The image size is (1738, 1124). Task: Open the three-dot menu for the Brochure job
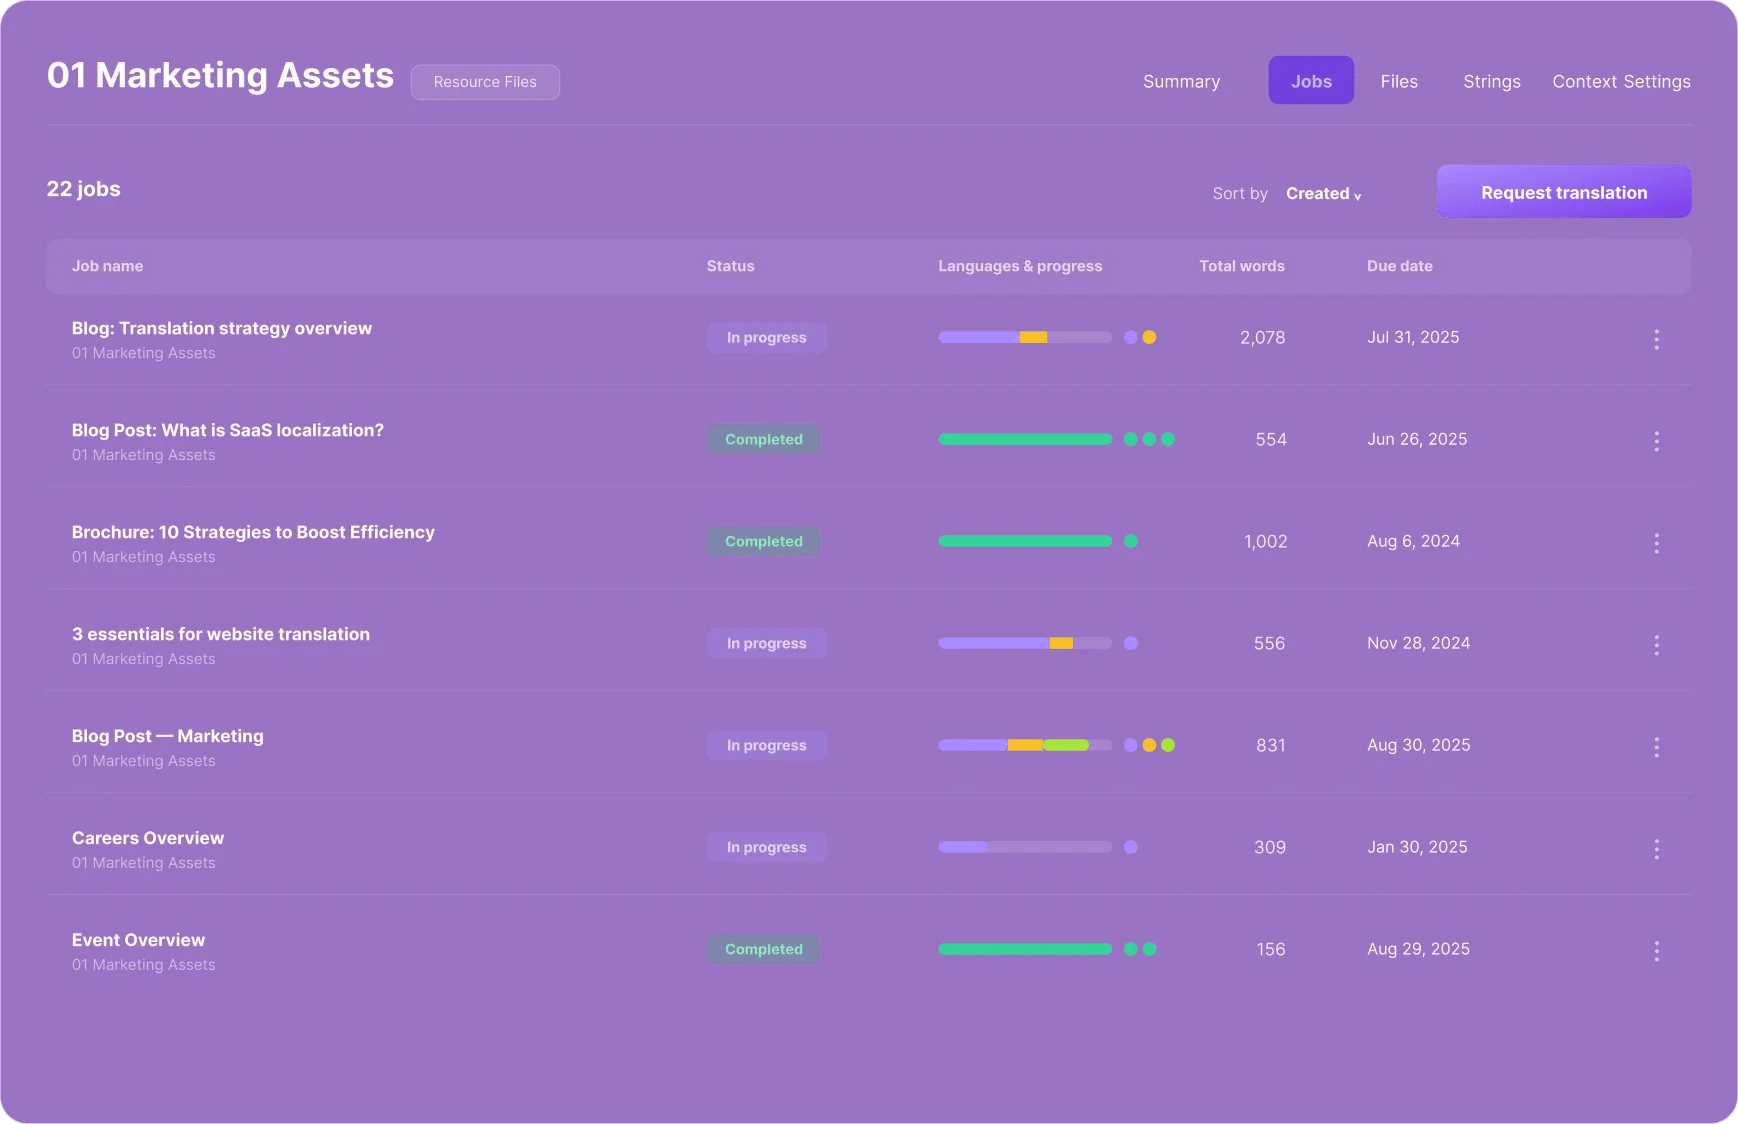[1656, 543]
